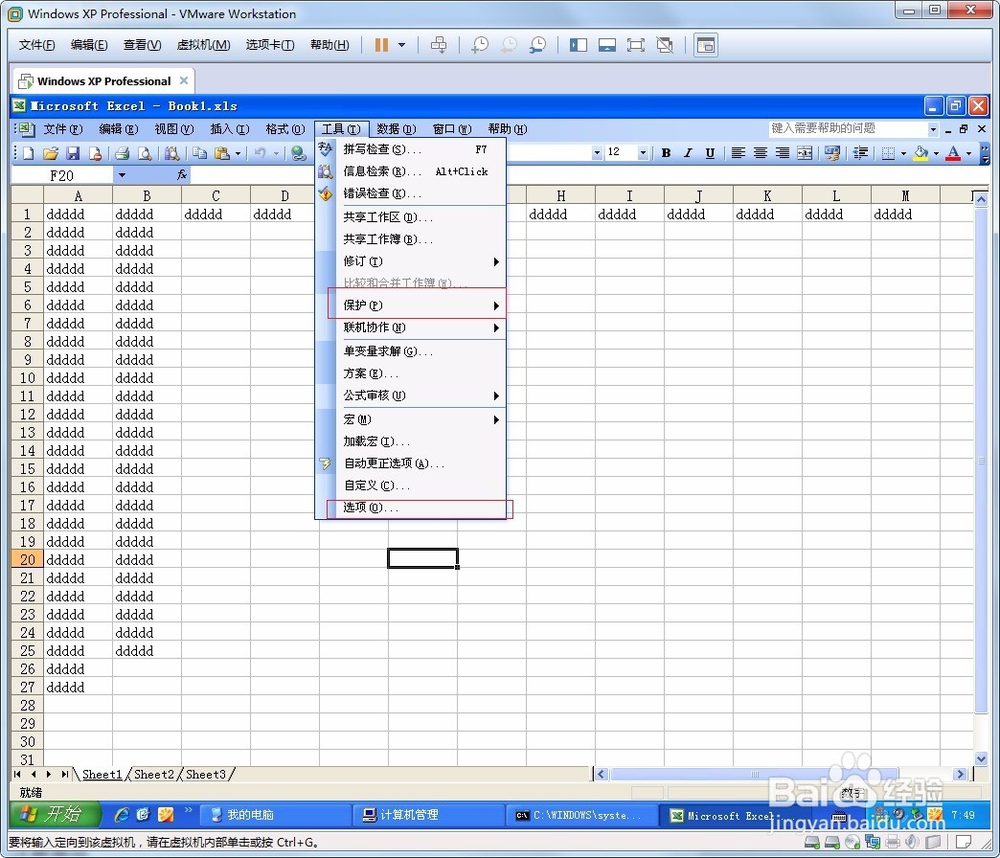Select column H header
The height and width of the screenshot is (858, 1000).
pos(561,195)
